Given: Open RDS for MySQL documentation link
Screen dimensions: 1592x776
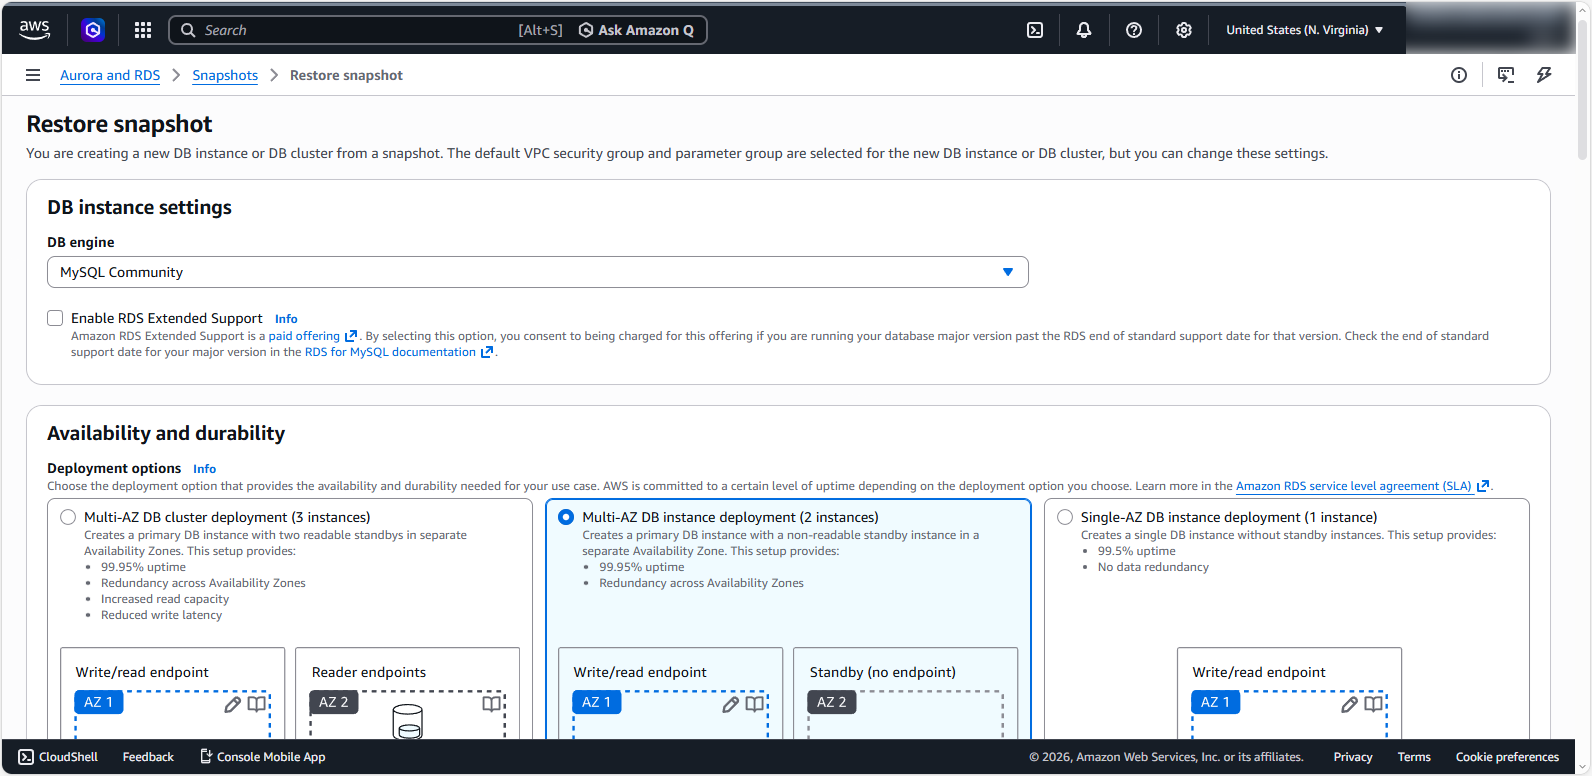Looking at the screenshot, I should pyautogui.click(x=399, y=352).
